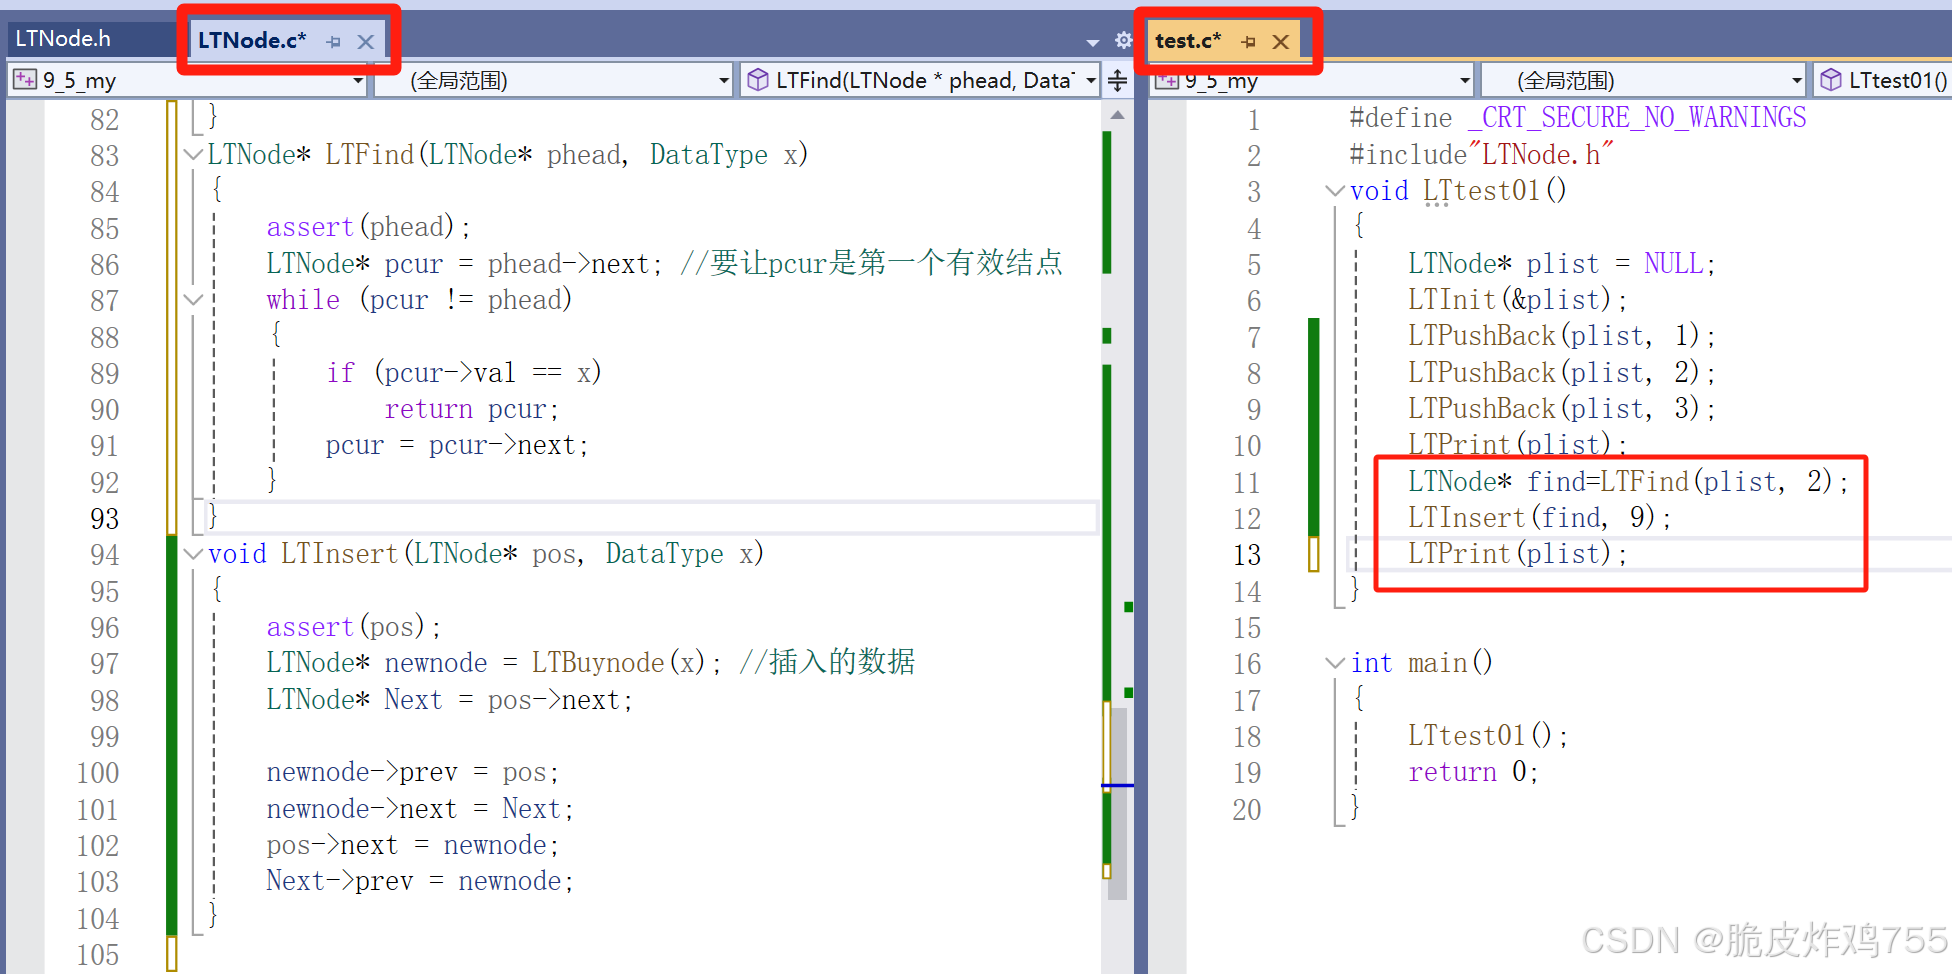Open the tab settings gear icon
The width and height of the screenshot is (1952, 974).
tap(1123, 40)
